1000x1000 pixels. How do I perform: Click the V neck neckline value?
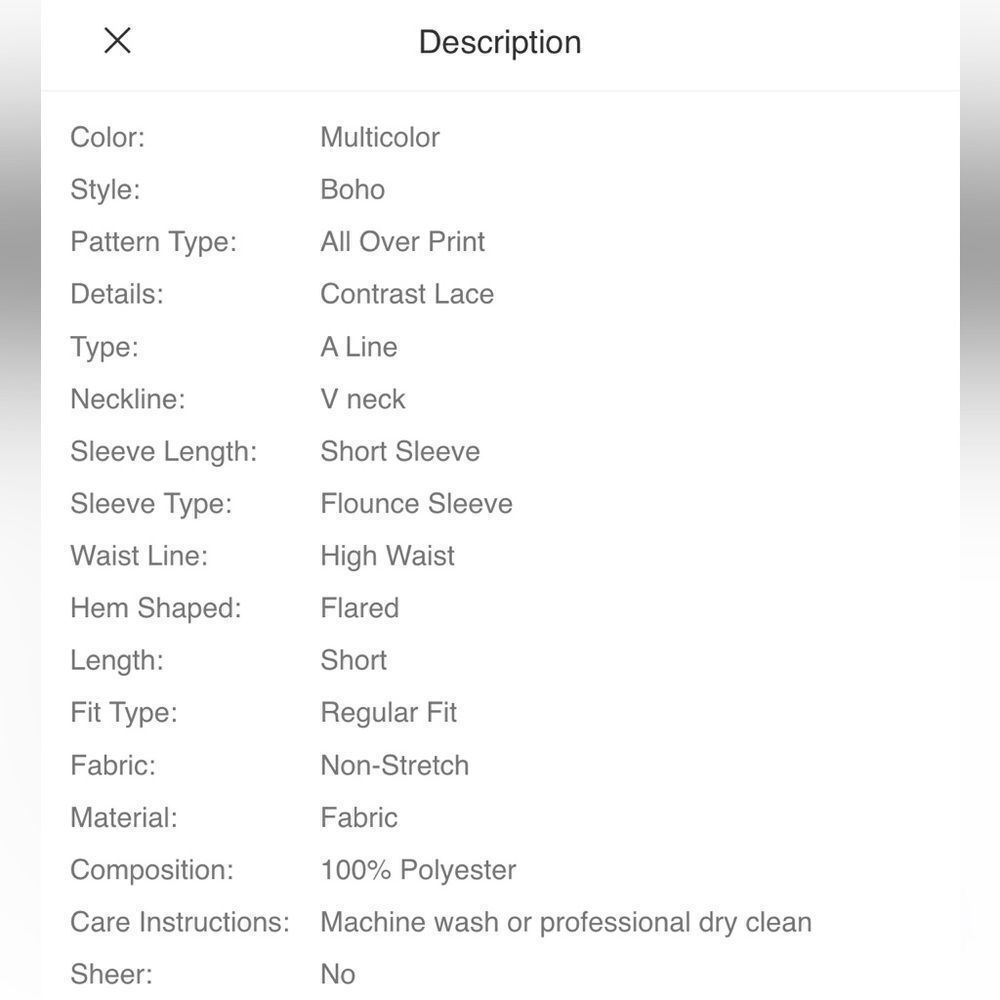363,399
